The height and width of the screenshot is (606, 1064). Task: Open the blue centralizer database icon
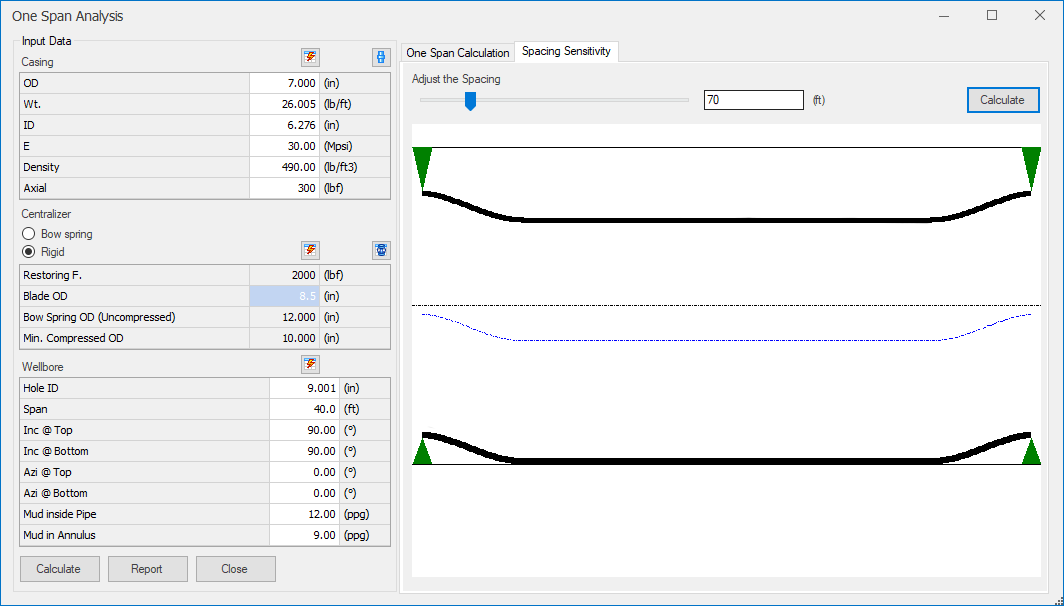[x=380, y=250]
